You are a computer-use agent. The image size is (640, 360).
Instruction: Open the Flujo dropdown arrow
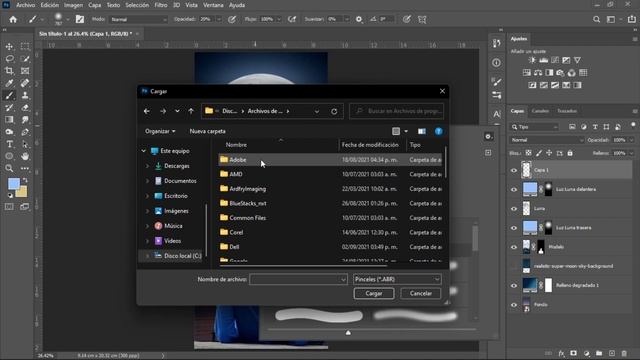point(279,19)
